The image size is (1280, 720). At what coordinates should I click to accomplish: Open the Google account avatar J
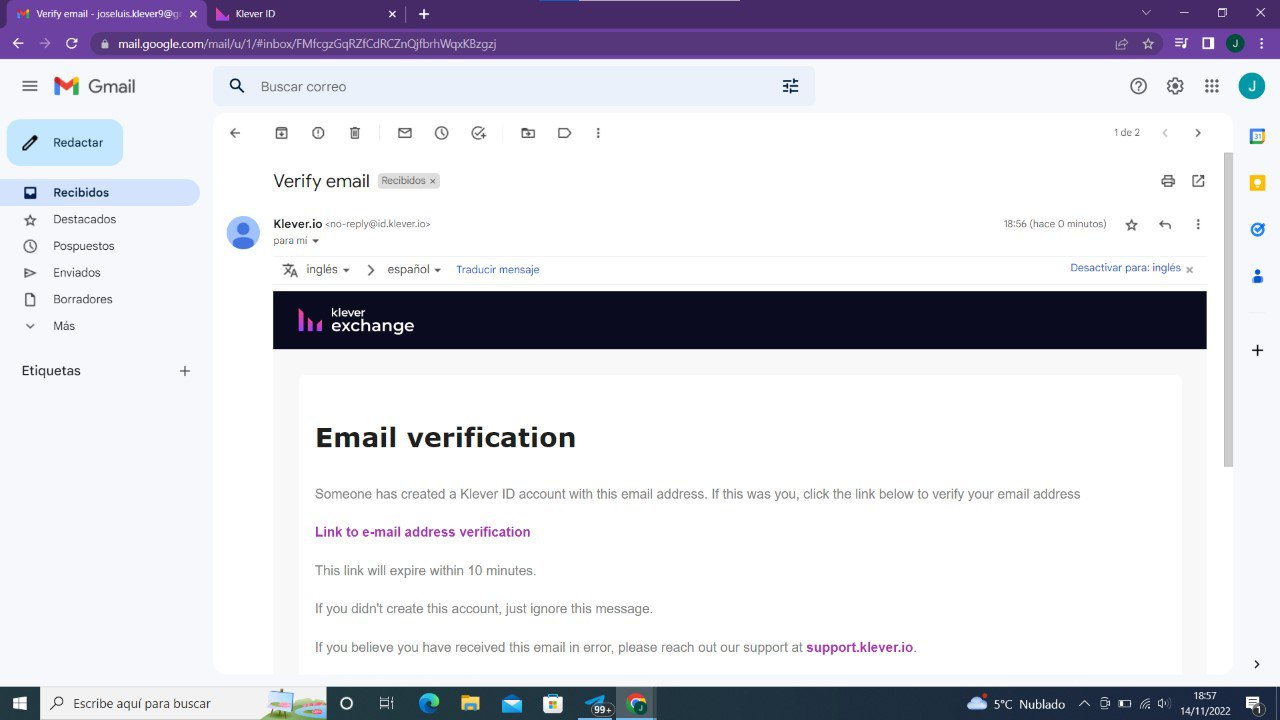click(x=1251, y=86)
